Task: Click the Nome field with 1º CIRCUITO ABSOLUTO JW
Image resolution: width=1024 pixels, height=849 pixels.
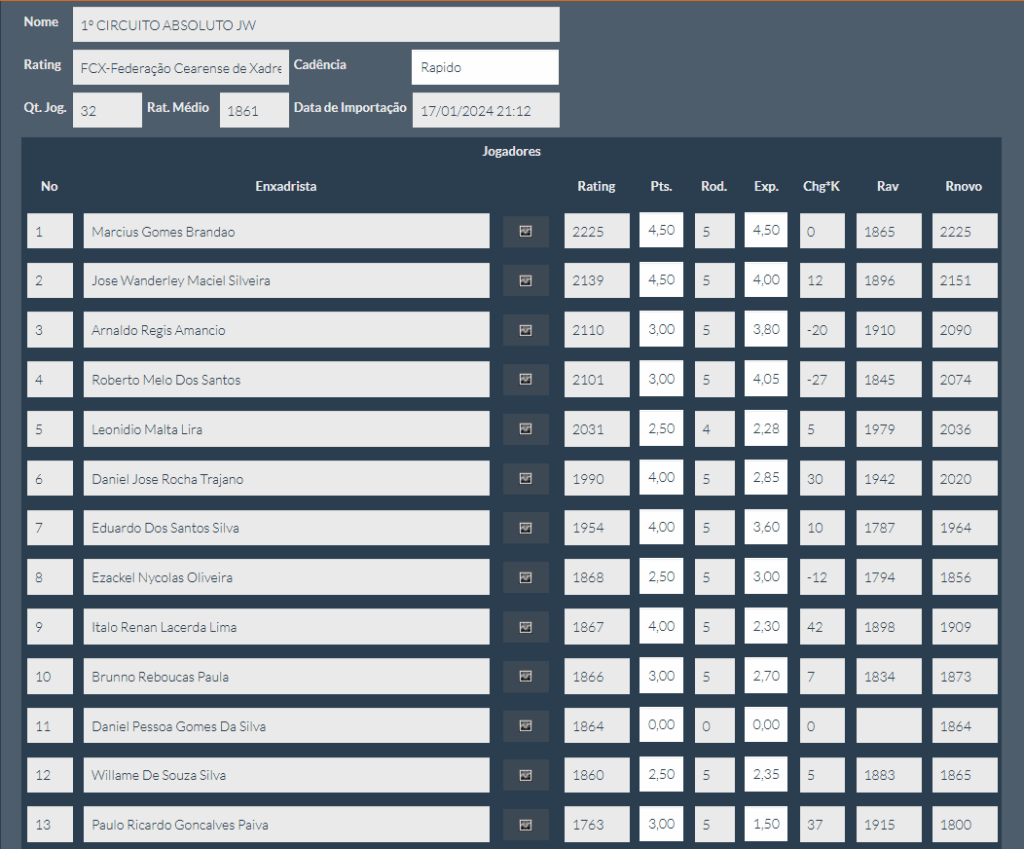Action: (x=315, y=24)
